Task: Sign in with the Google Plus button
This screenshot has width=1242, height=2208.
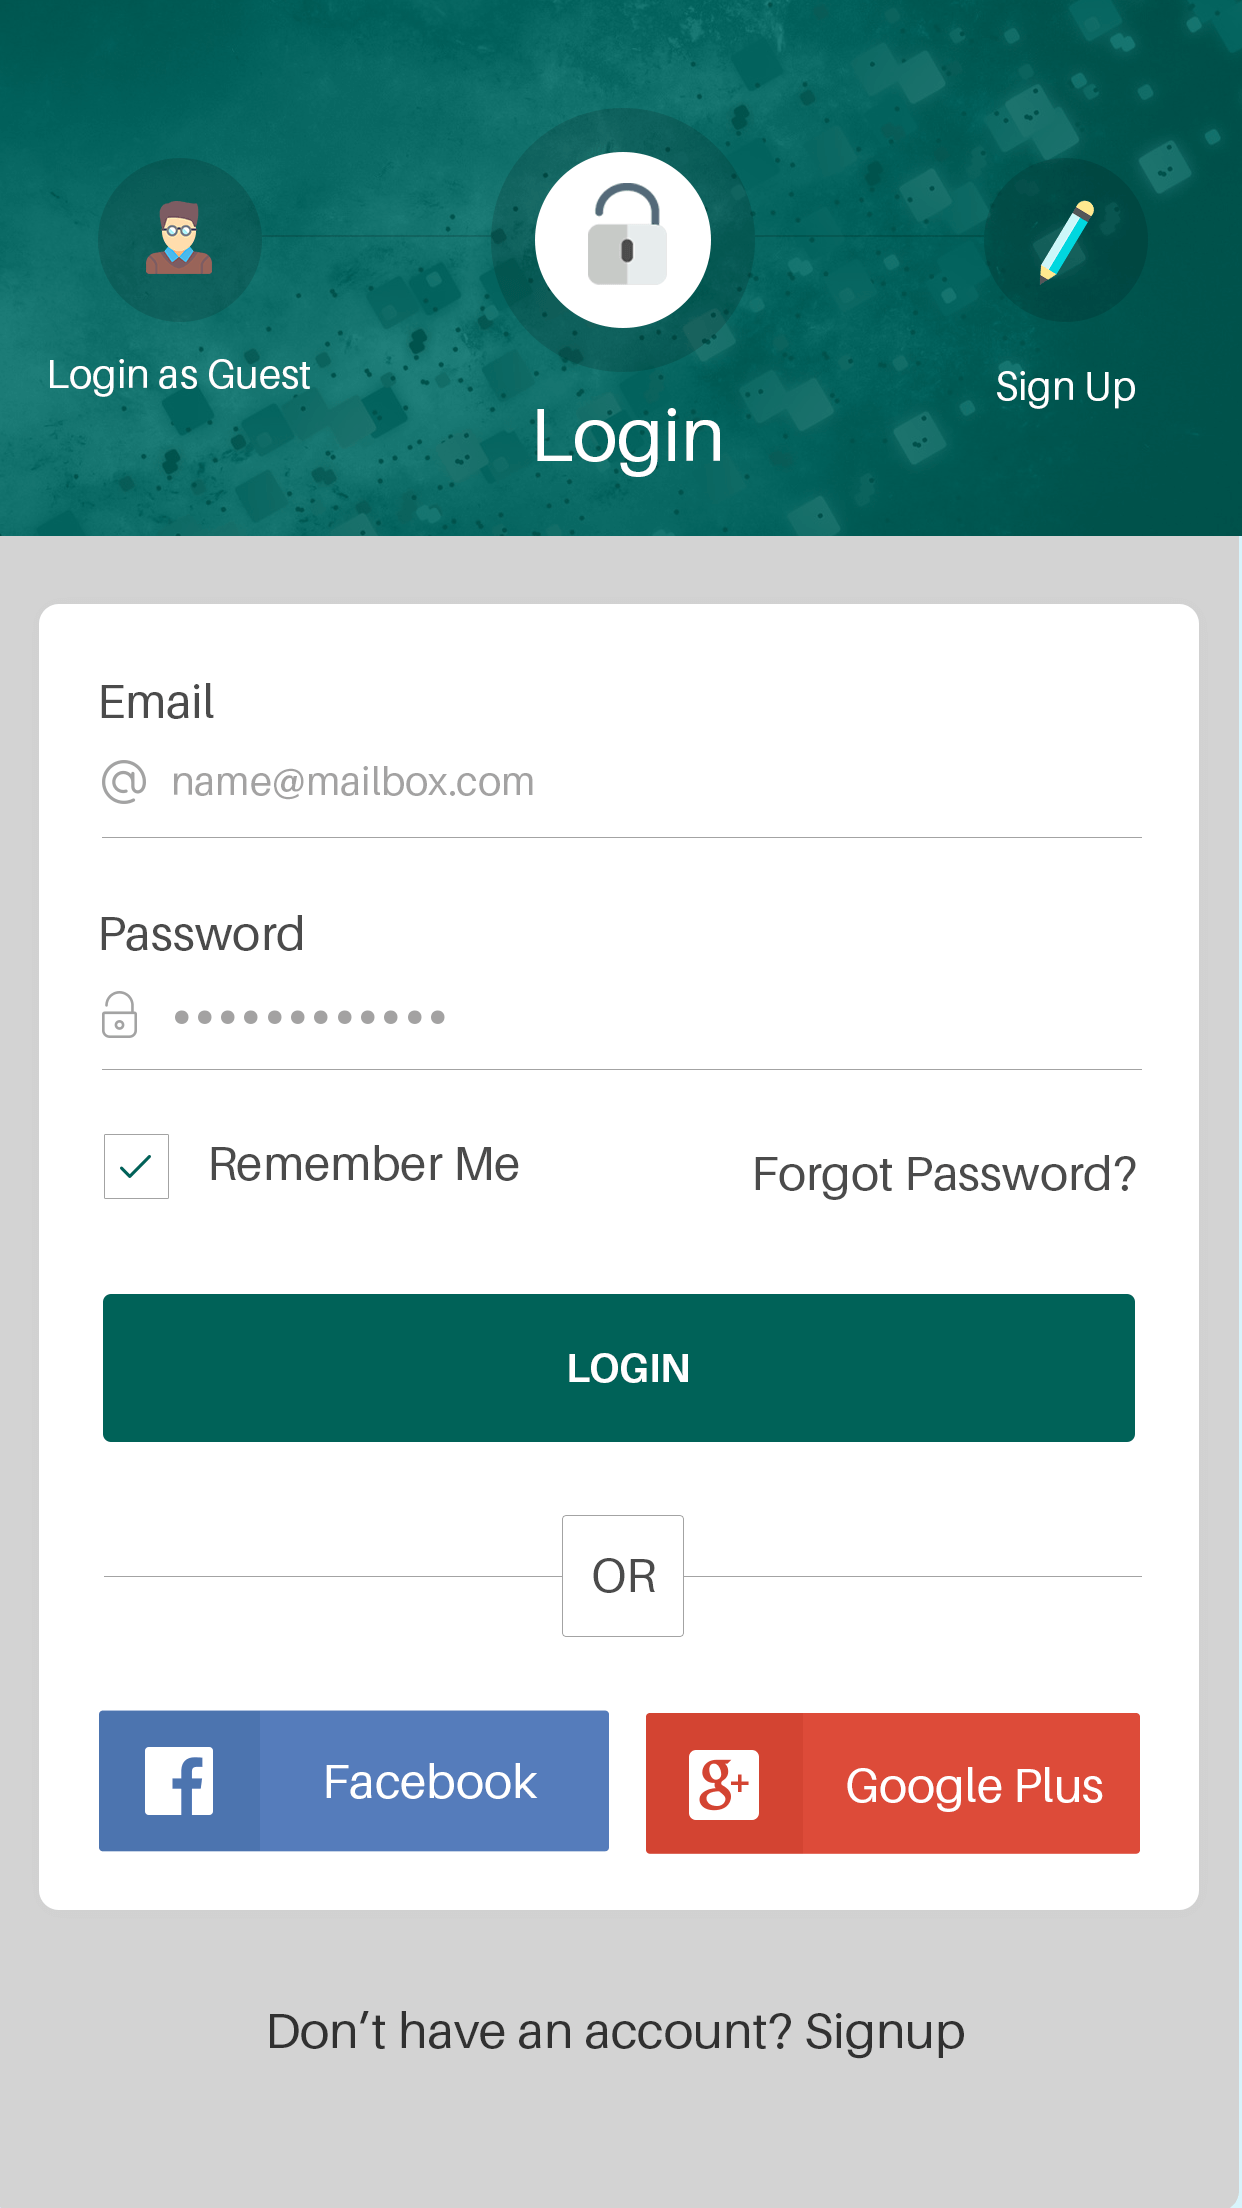Action: click(x=893, y=1783)
